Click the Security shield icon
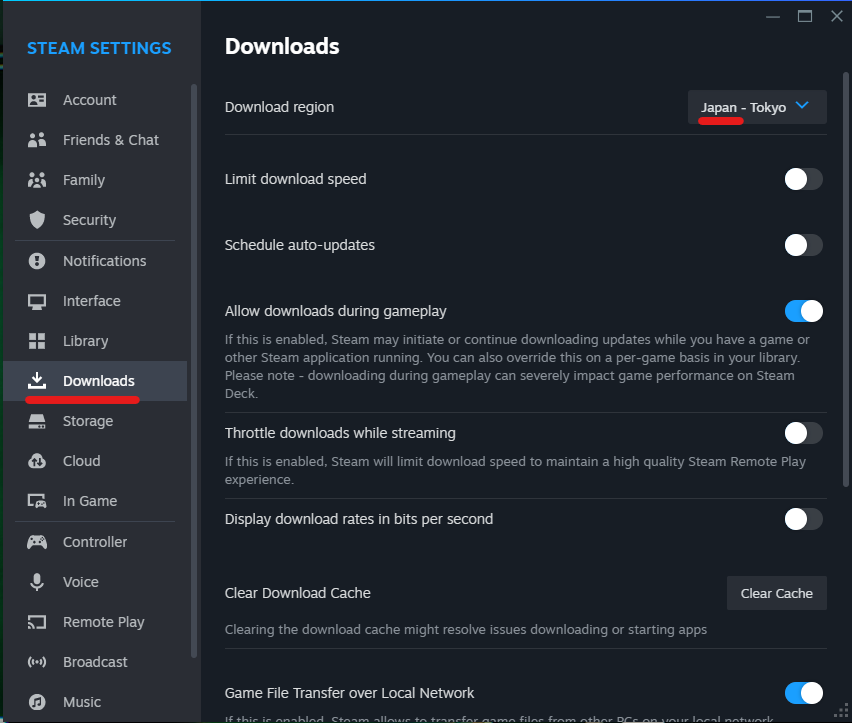This screenshot has width=852, height=723. tap(37, 220)
